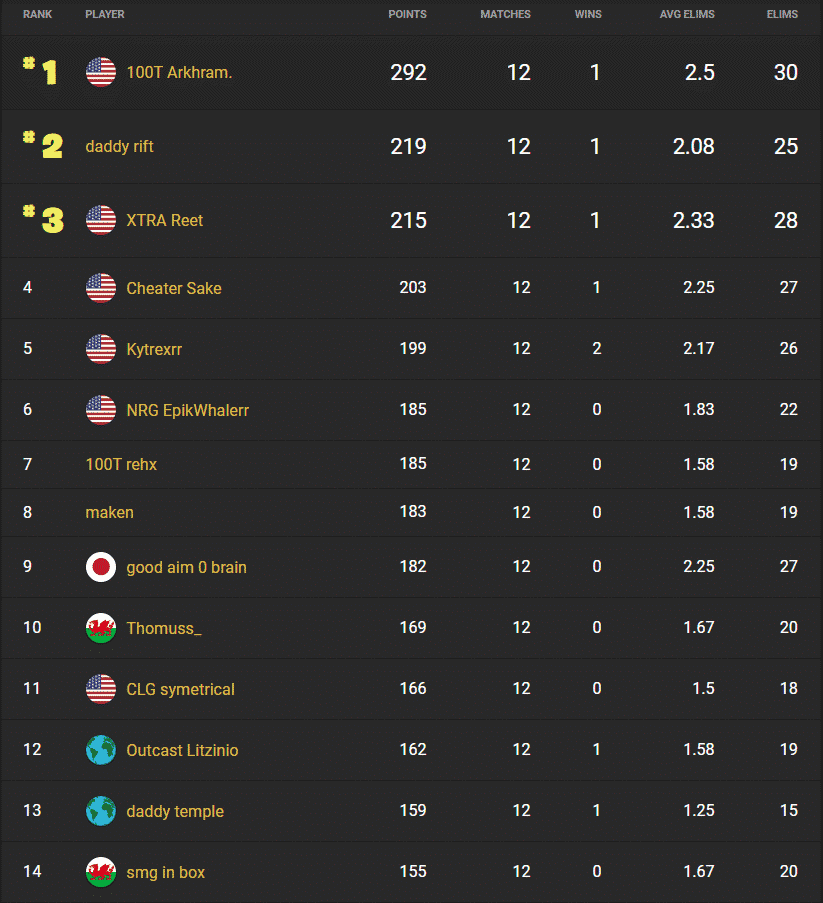Select the Welsh flag beside smg in box
Image resolution: width=823 pixels, height=903 pixels.
point(101,872)
